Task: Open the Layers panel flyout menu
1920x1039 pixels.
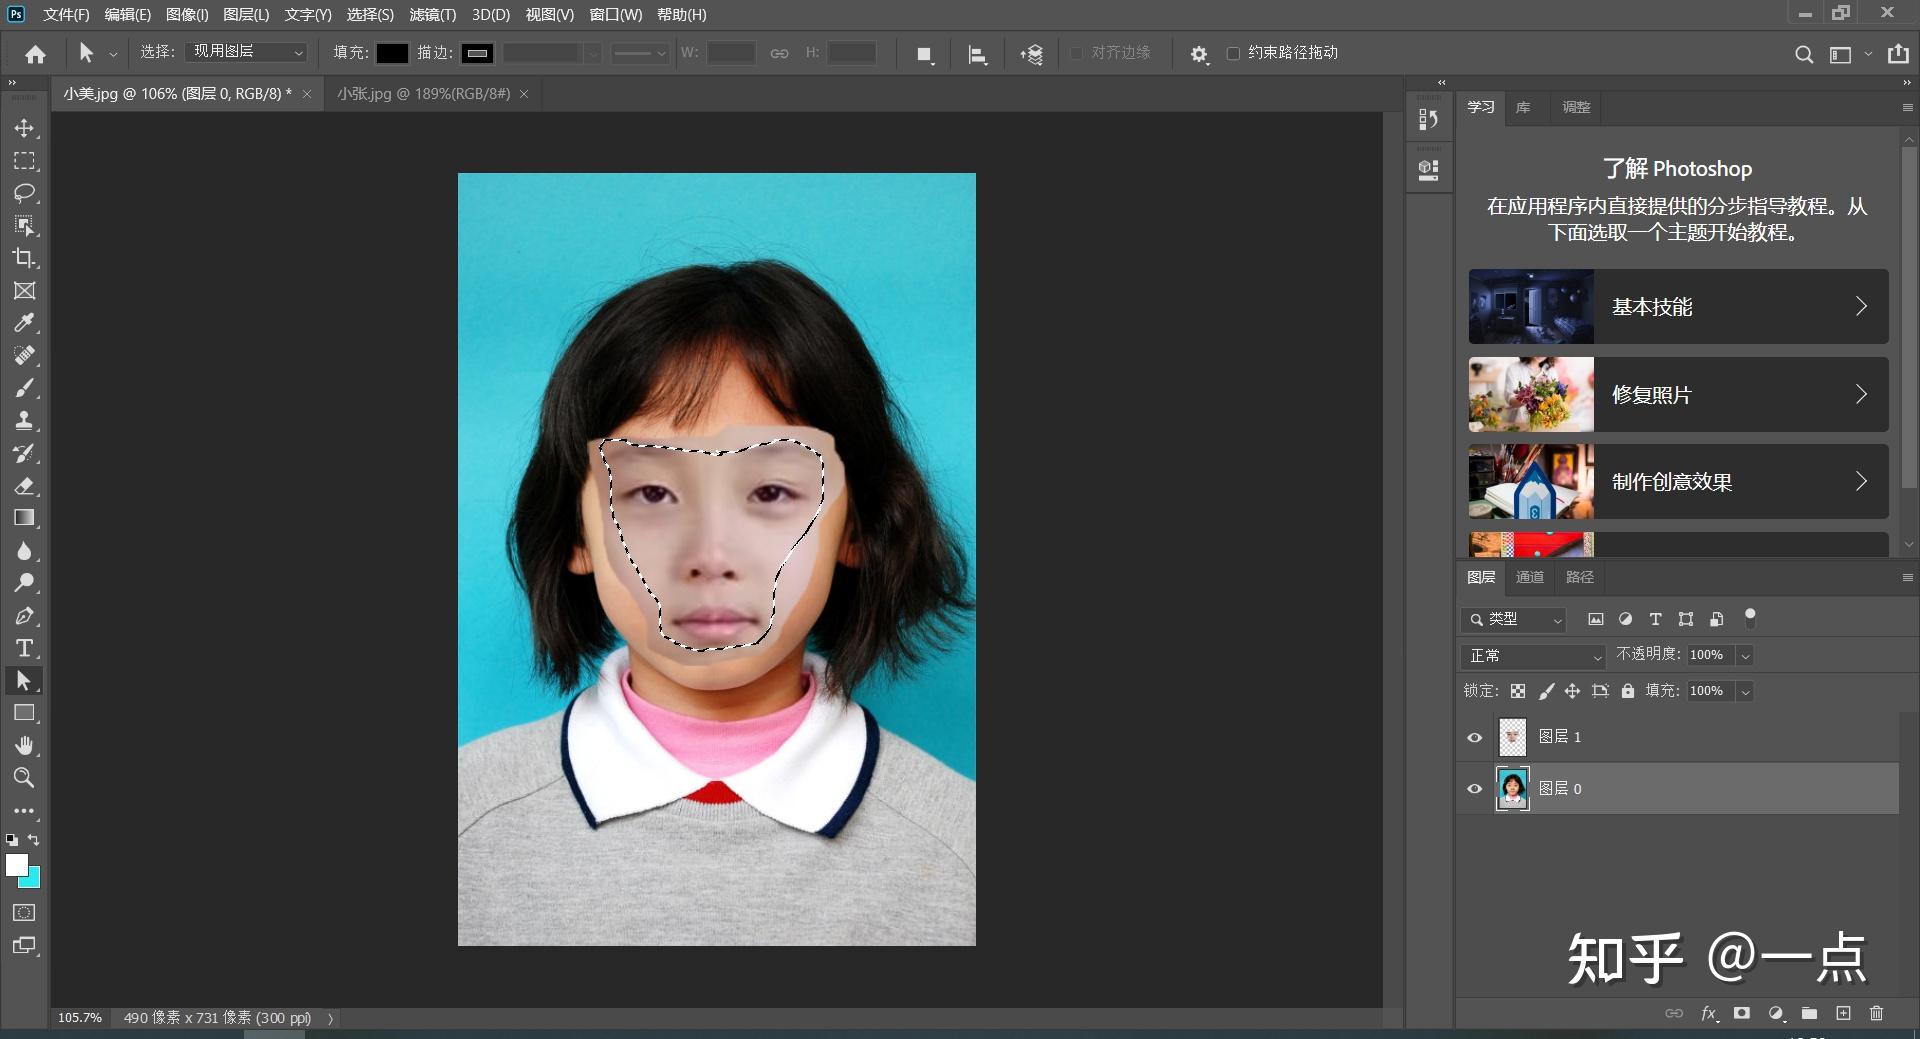Action: (x=1907, y=578)
